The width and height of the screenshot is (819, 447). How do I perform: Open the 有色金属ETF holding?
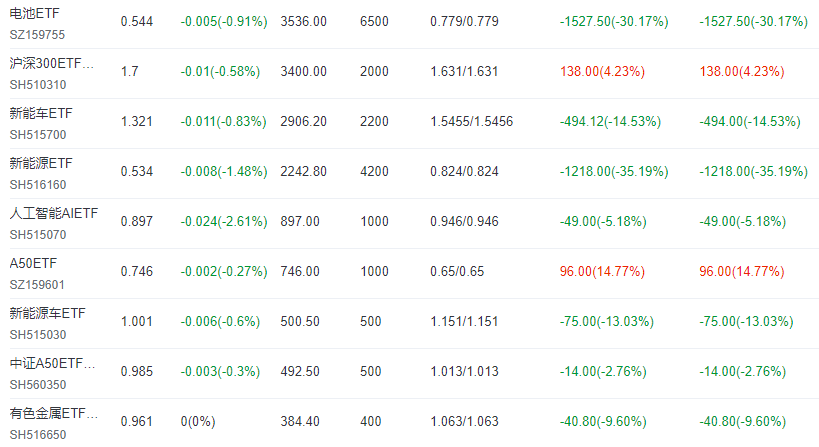pos(53,414)
